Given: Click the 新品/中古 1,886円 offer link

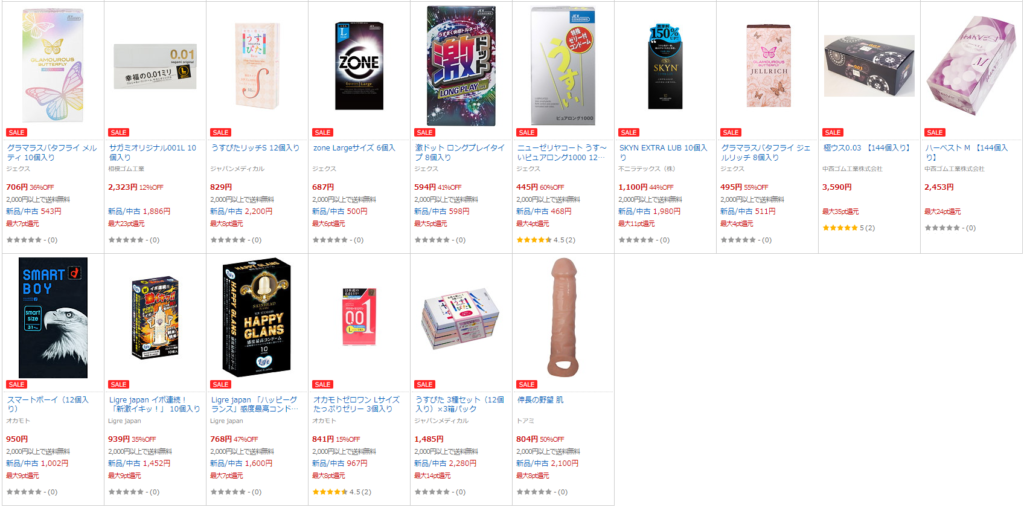Looking at the screenshot, I should [x=139, y=211].
